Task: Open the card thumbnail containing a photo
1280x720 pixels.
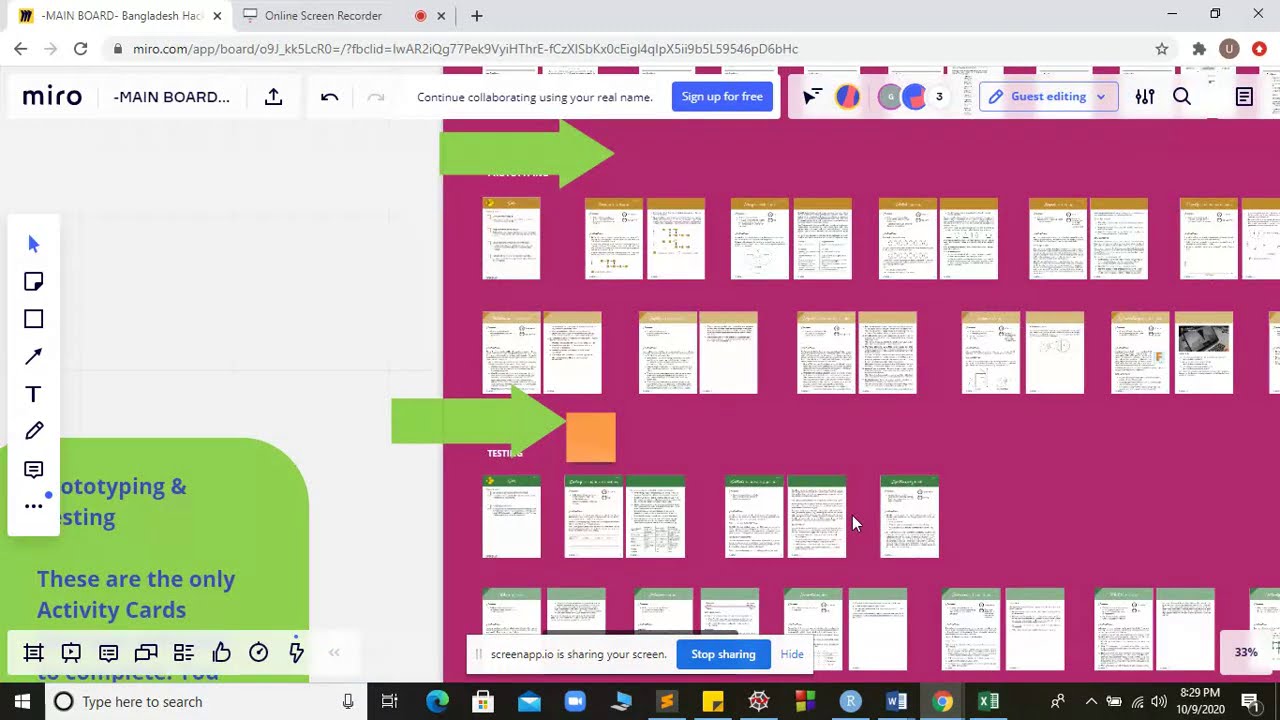Action: tap(1203, 353)
